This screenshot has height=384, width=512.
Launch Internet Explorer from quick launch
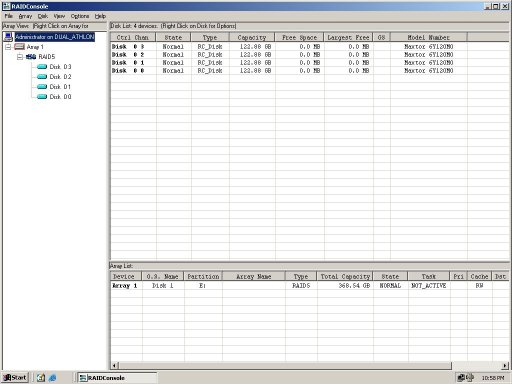[53, 378]
